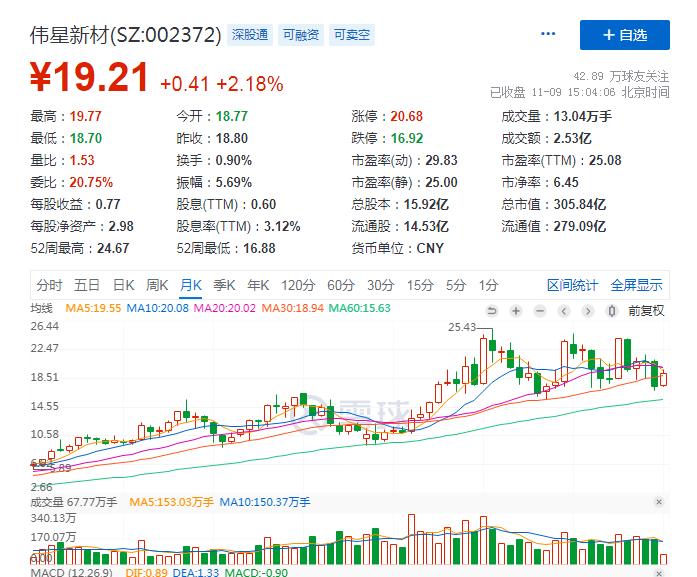Open the 前复权 adjustment dropdown
This screenshot has width=697, height=577.
646,311
